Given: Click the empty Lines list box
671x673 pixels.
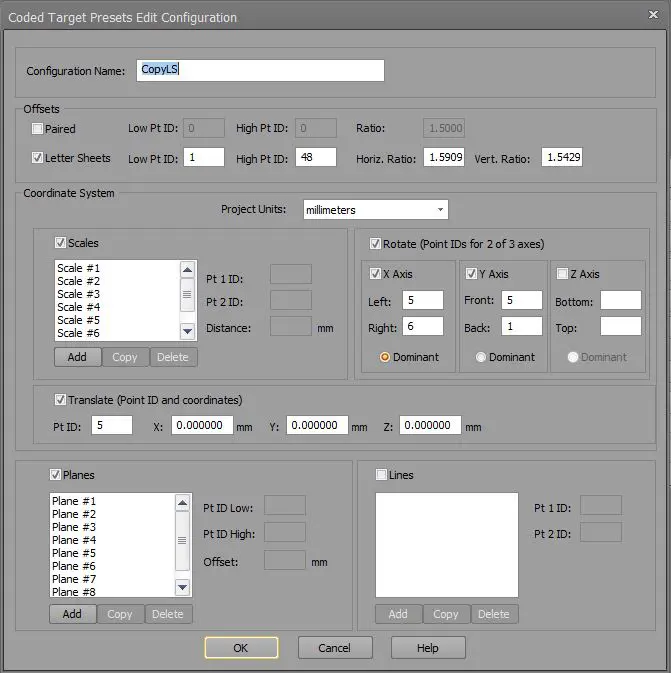Looking at the screenshot, I should [x=446, y=545].
